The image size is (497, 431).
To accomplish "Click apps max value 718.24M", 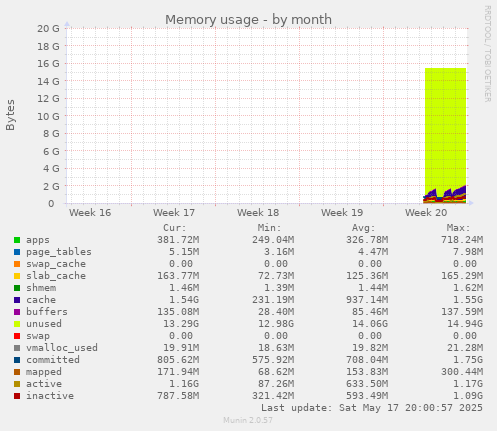I will pos(462,240).
